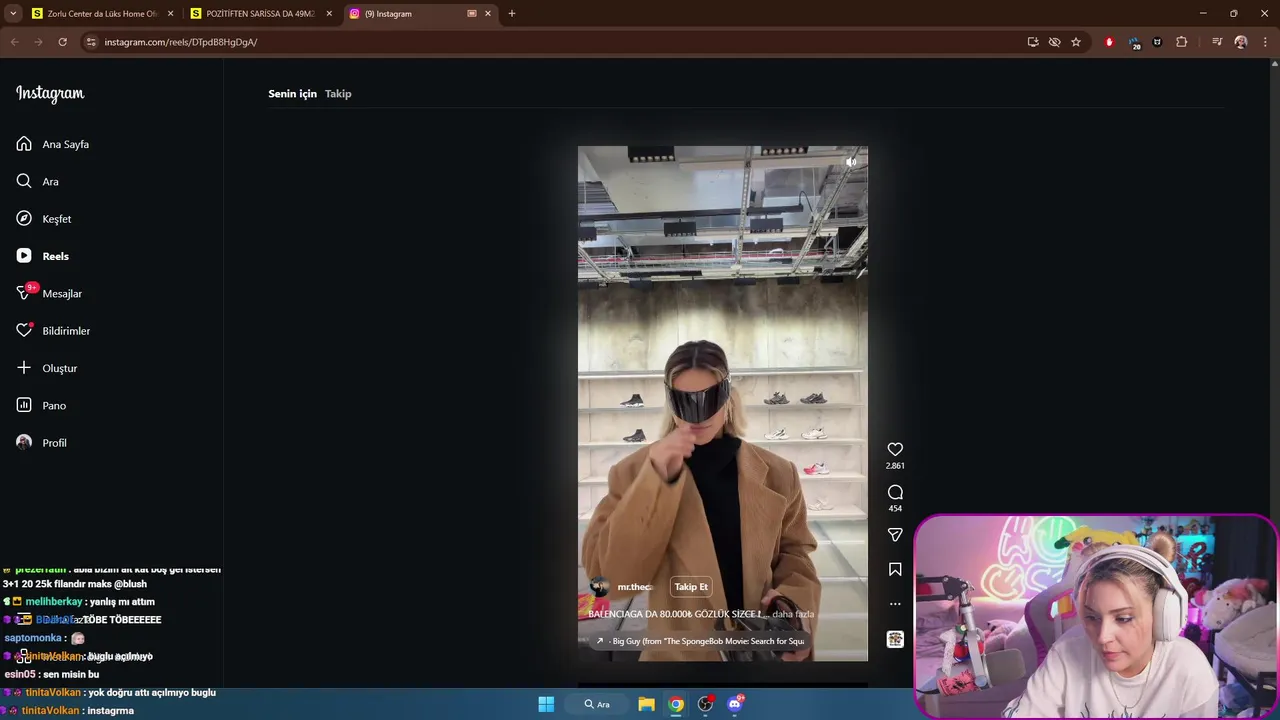This screenshot has width=1280, height=720.
Task: Click the install app icon in address bar
Action: [1033, 42]
